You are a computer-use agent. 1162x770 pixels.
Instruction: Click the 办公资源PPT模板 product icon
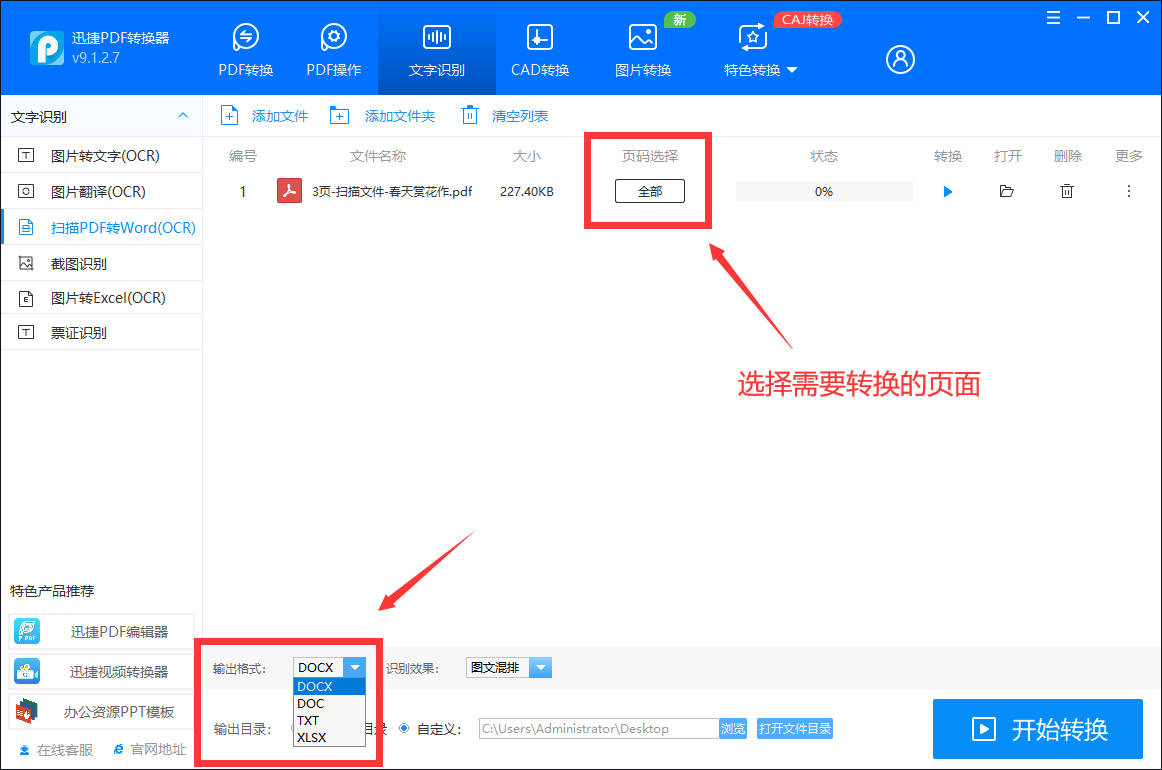tap(27, 711)
